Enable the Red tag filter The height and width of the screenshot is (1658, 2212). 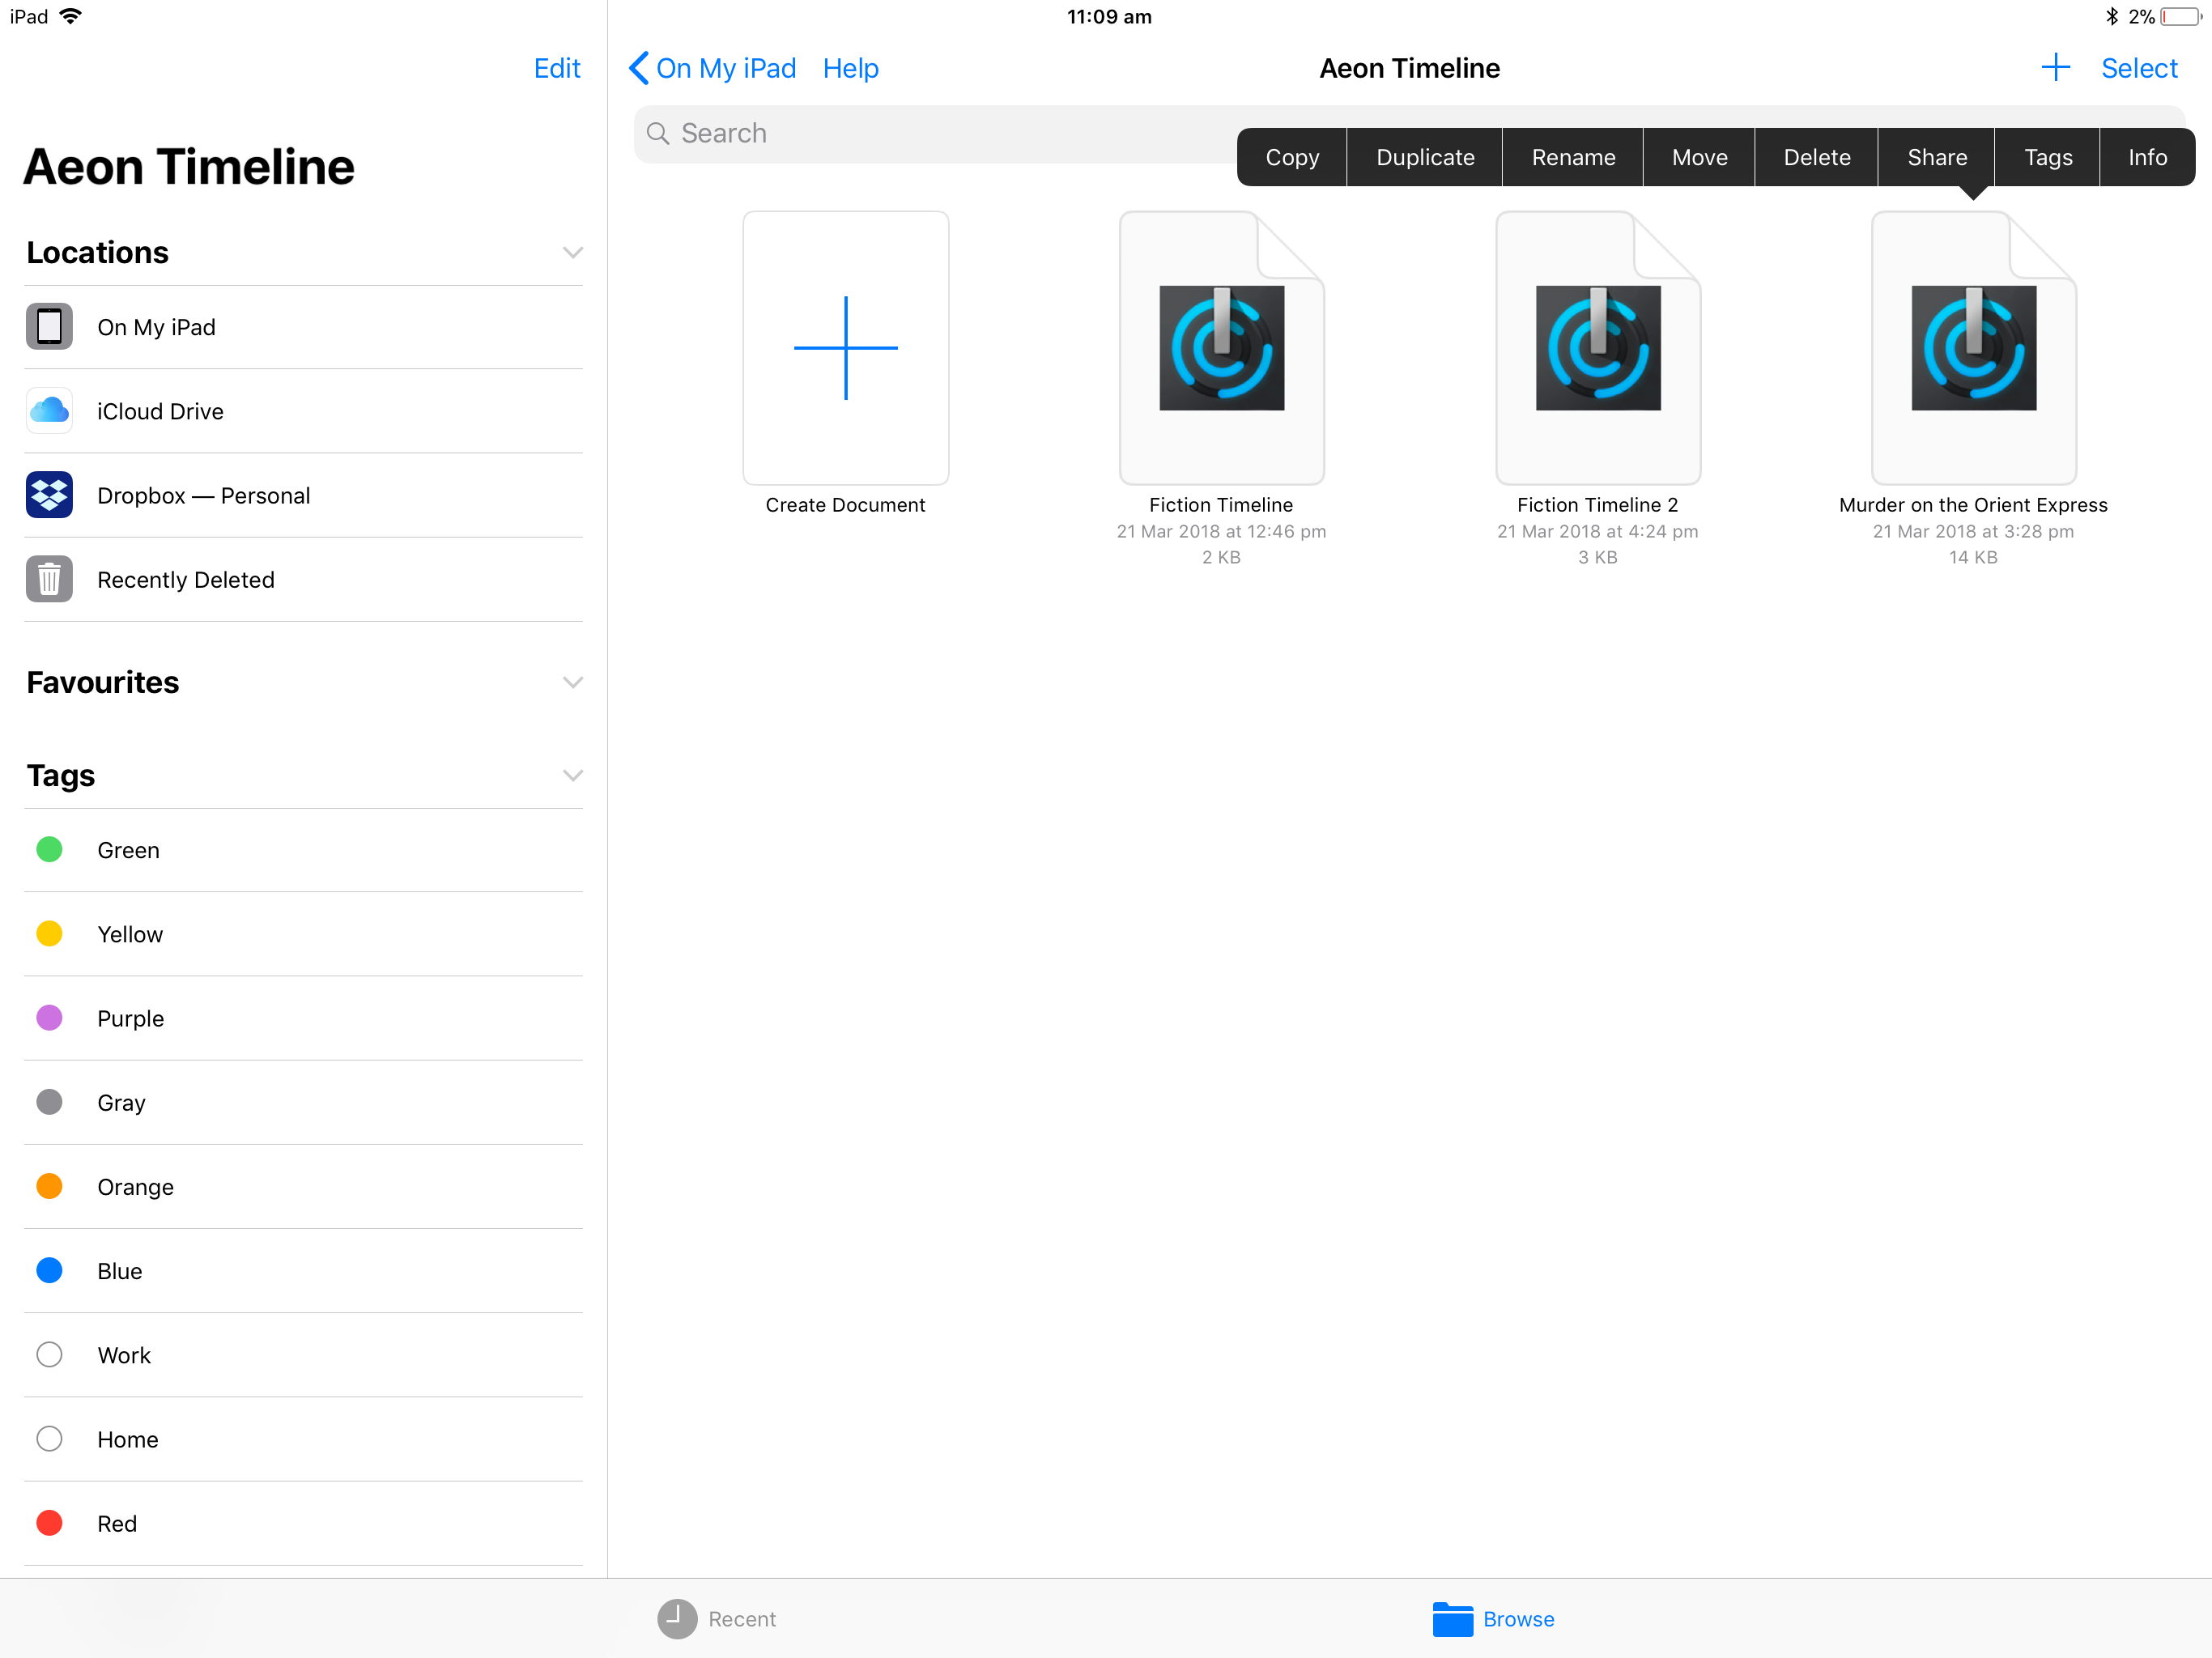(115, 1524)
